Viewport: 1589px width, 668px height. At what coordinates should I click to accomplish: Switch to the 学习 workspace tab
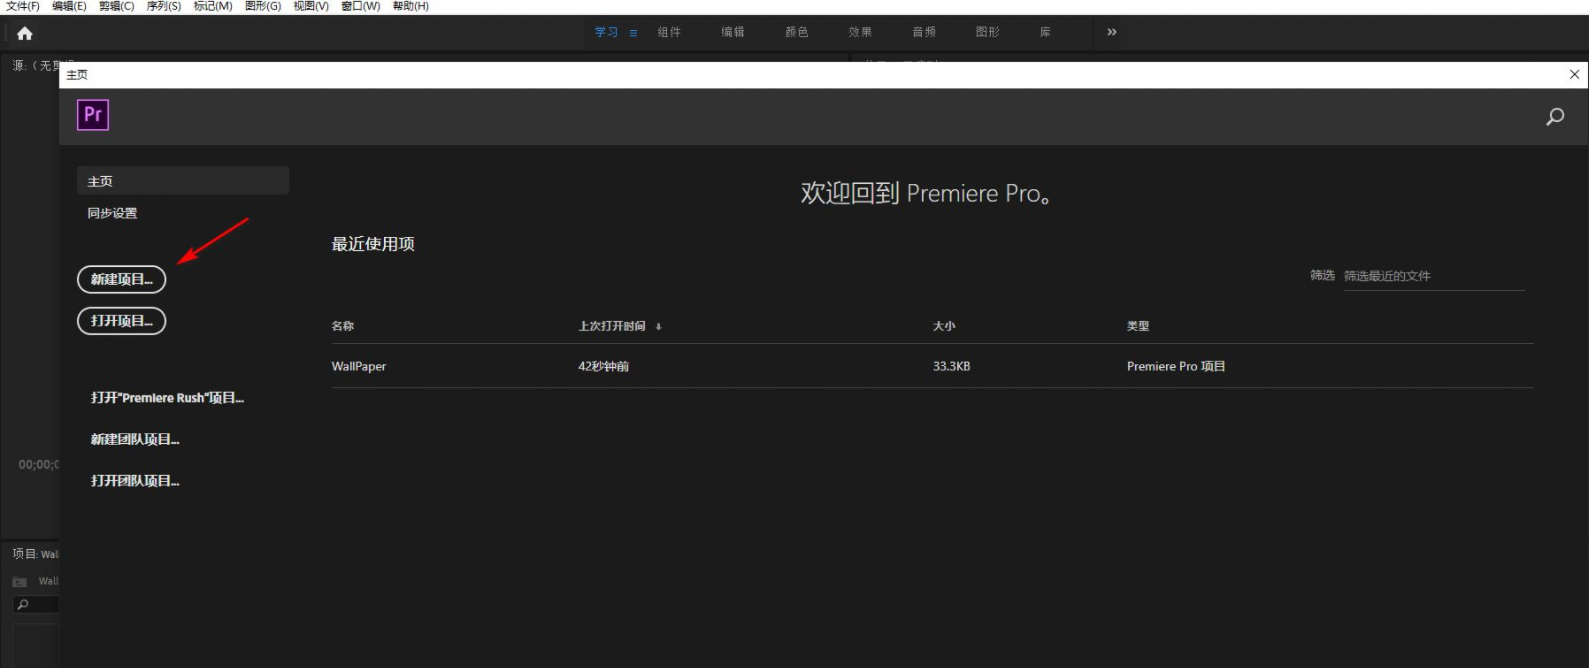point(606,32)
